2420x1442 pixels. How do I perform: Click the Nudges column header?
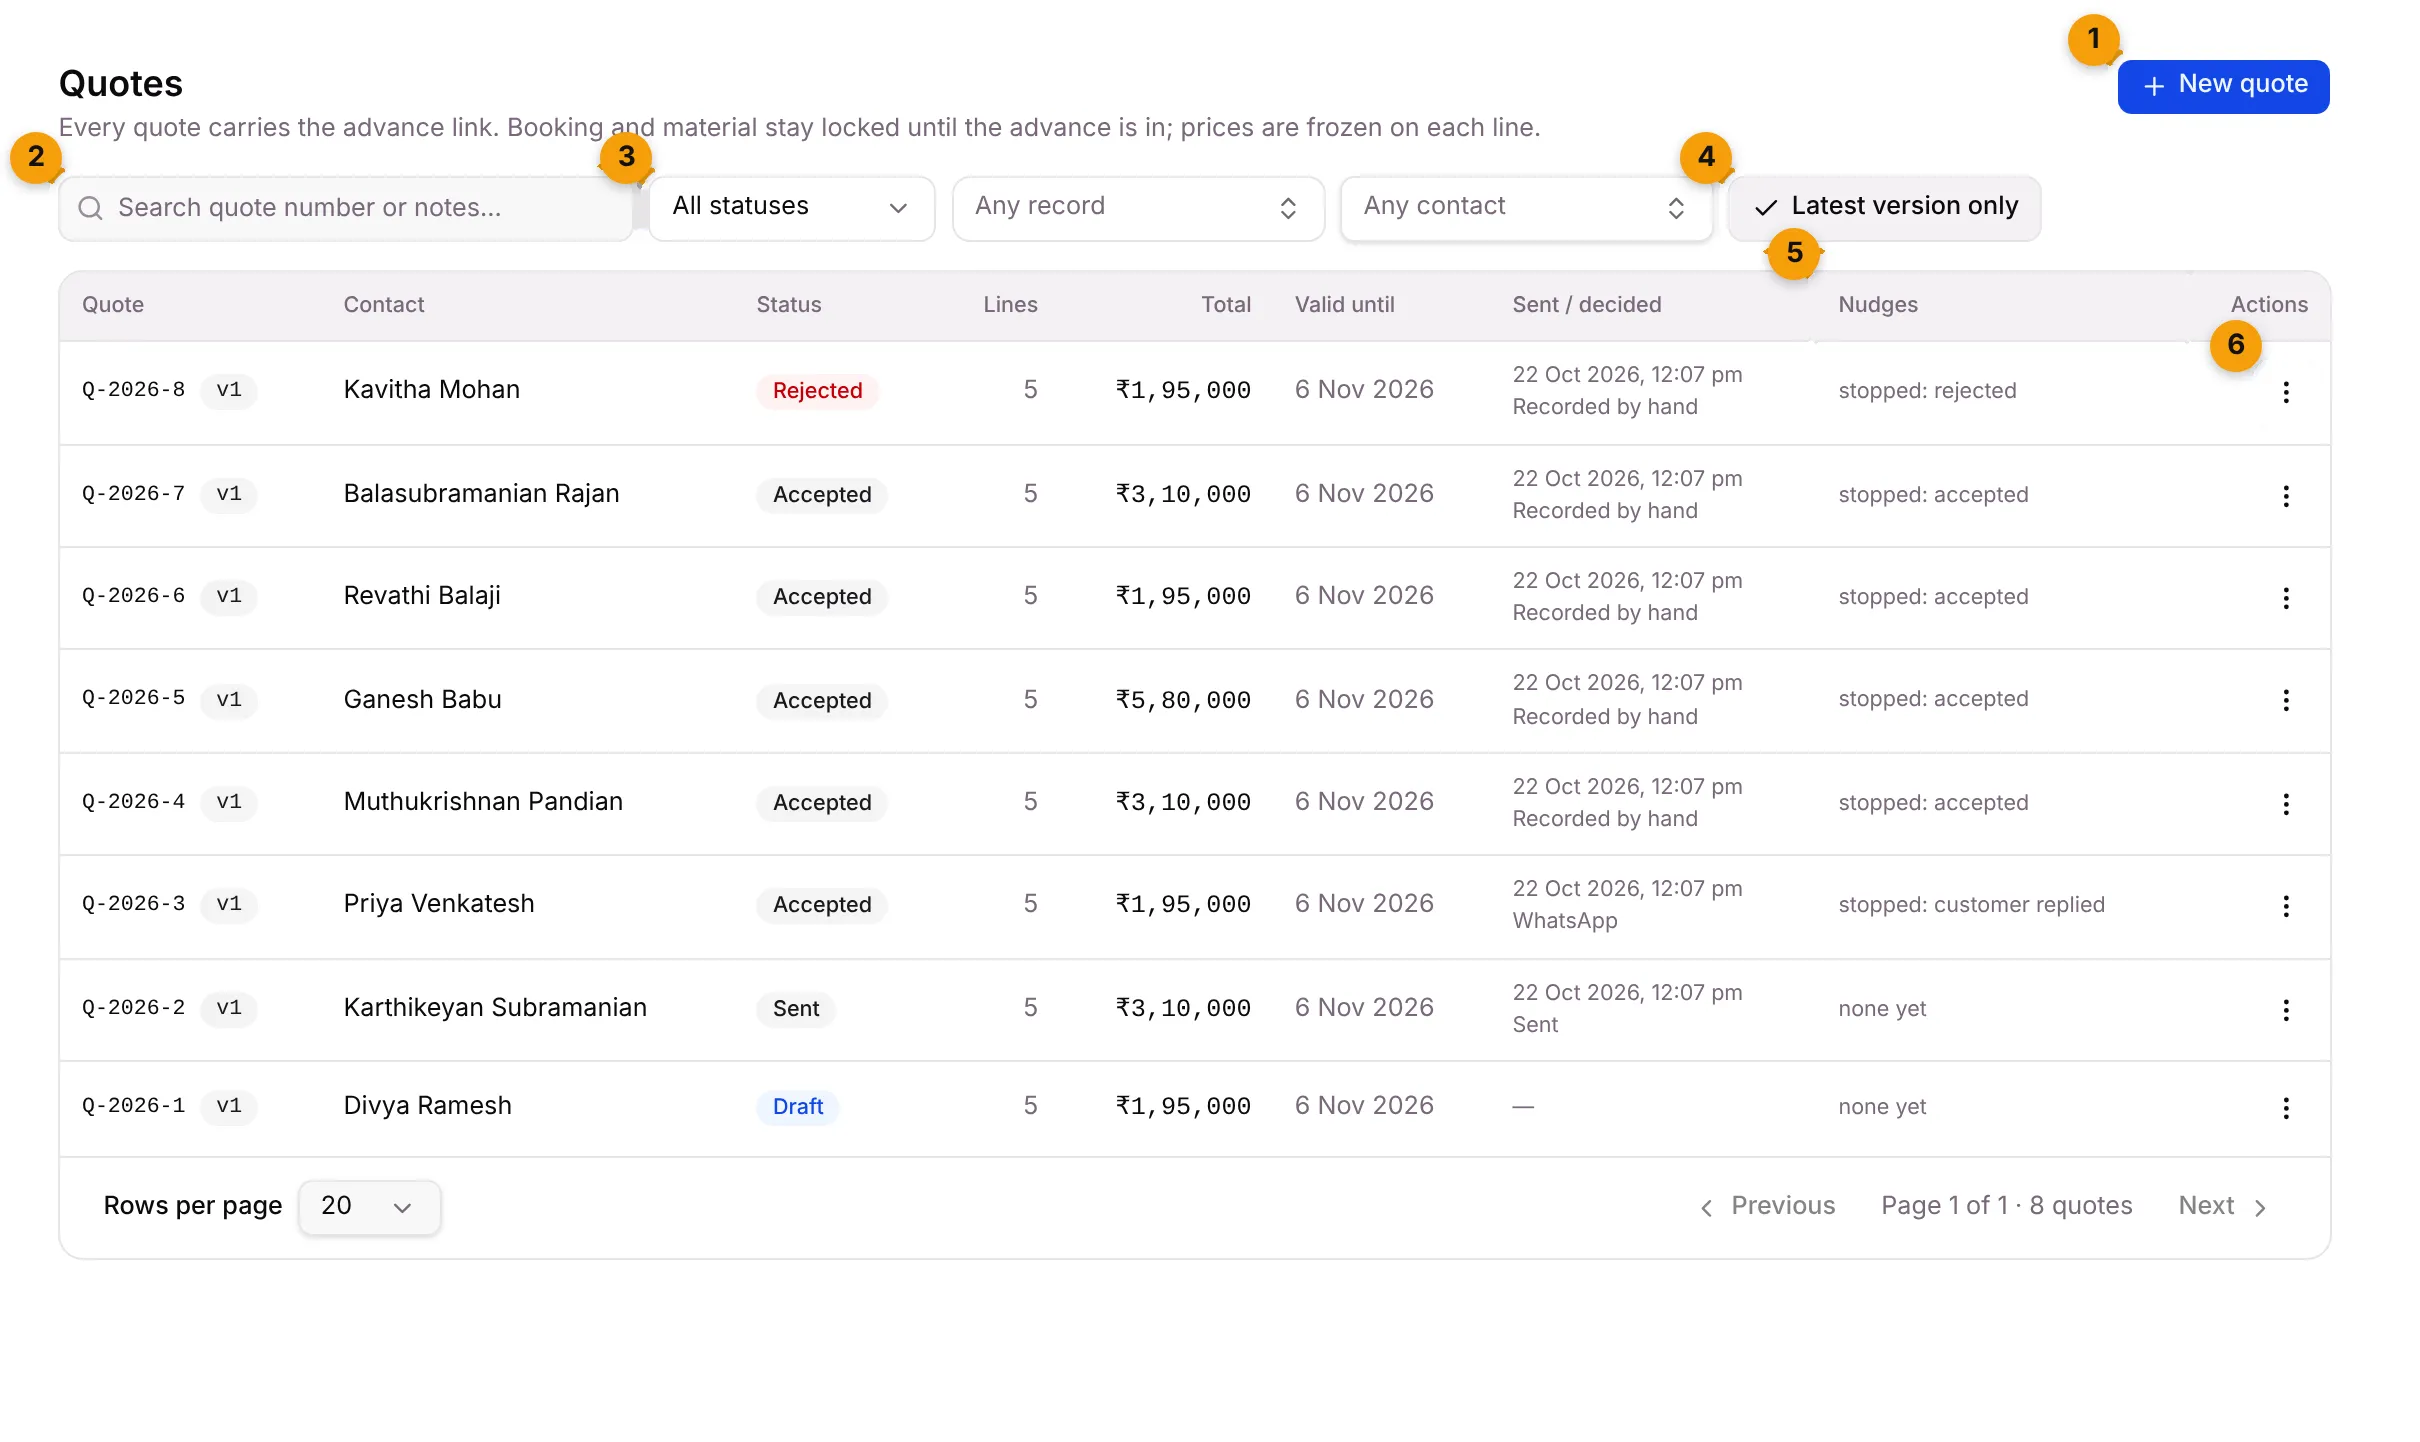(1878, 305)
